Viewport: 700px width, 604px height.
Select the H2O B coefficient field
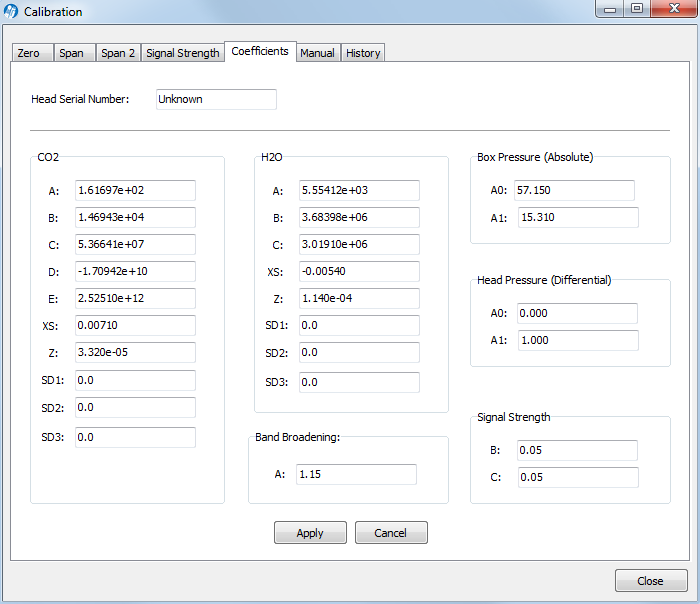click(359, 217)
